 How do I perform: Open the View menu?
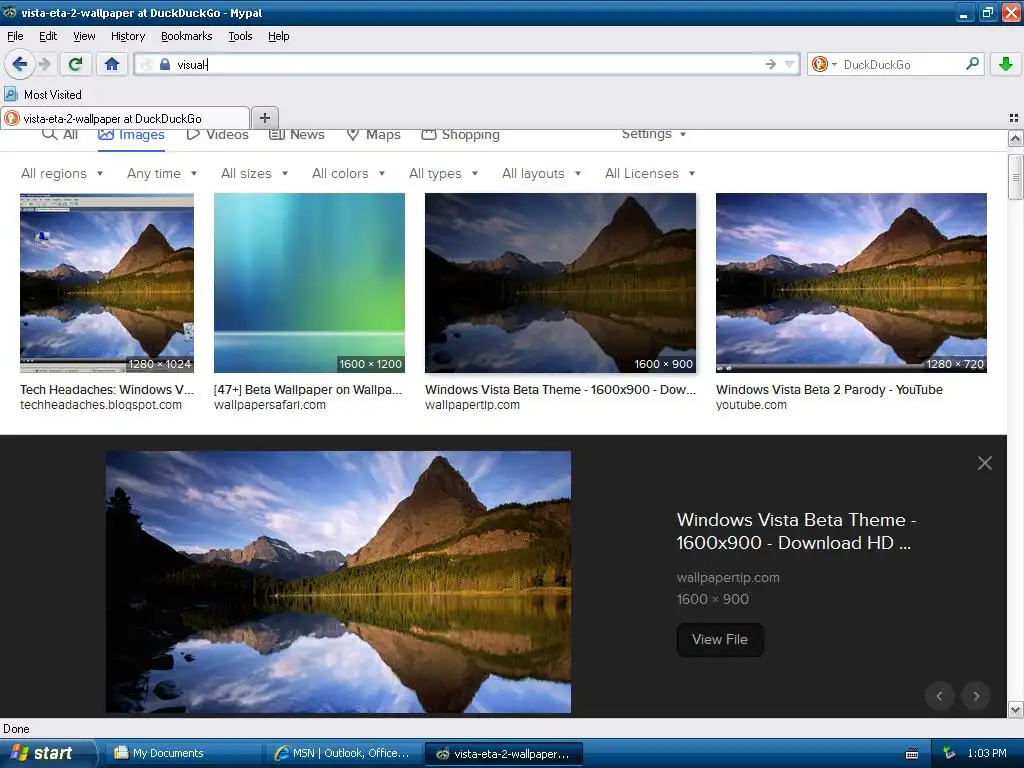pos(84,36)
